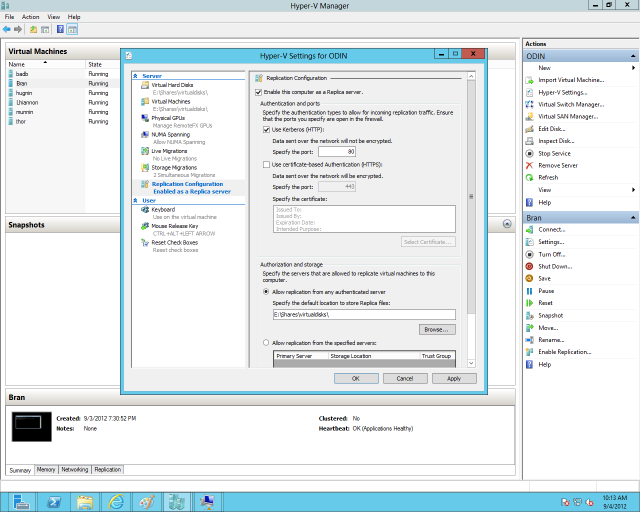640x512 pixels.
Task: Click the Enable Replication icon
Action: point(529,352)
